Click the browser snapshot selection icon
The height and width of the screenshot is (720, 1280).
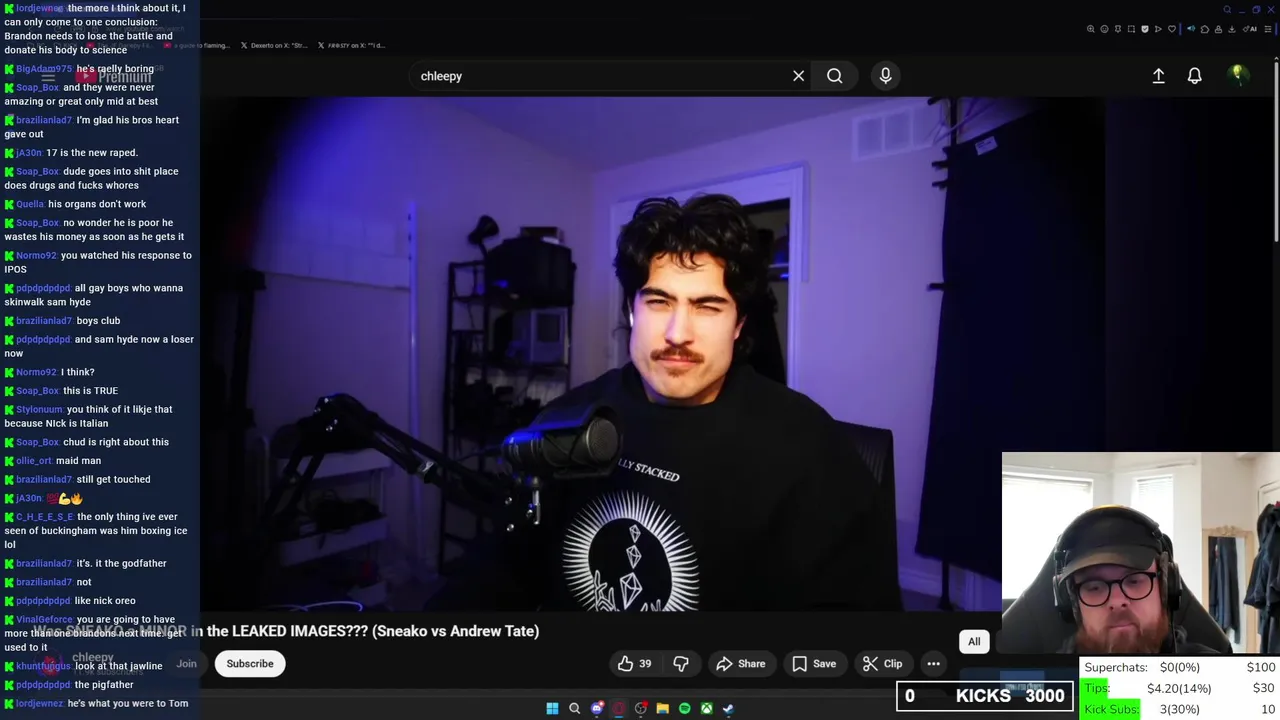coord(1131,29)
